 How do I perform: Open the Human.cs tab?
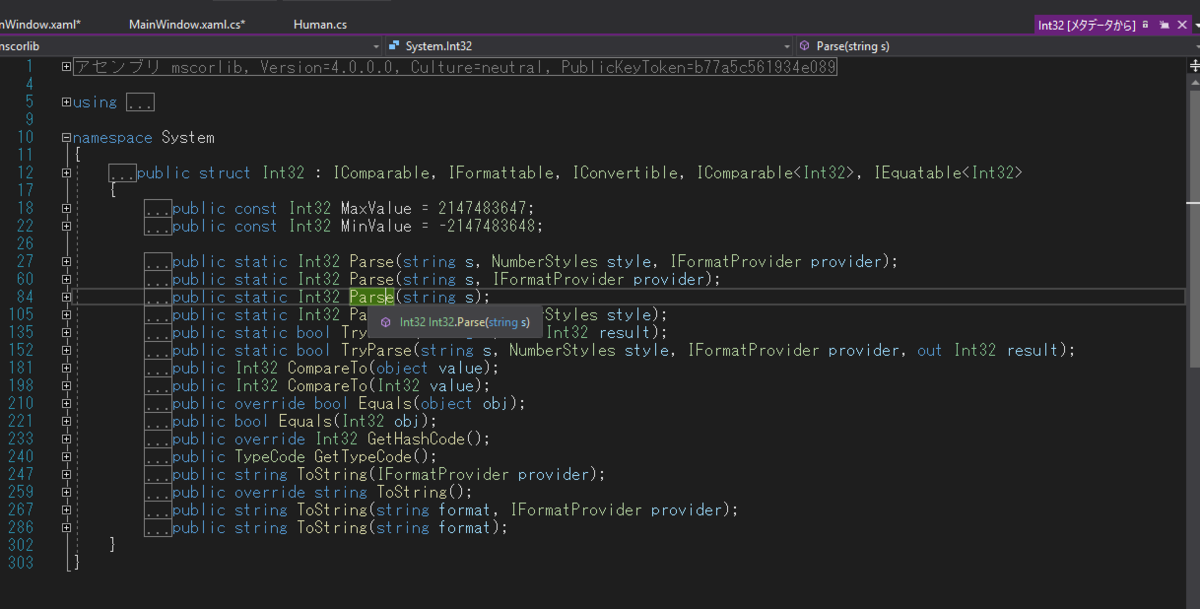pos(320,24)
